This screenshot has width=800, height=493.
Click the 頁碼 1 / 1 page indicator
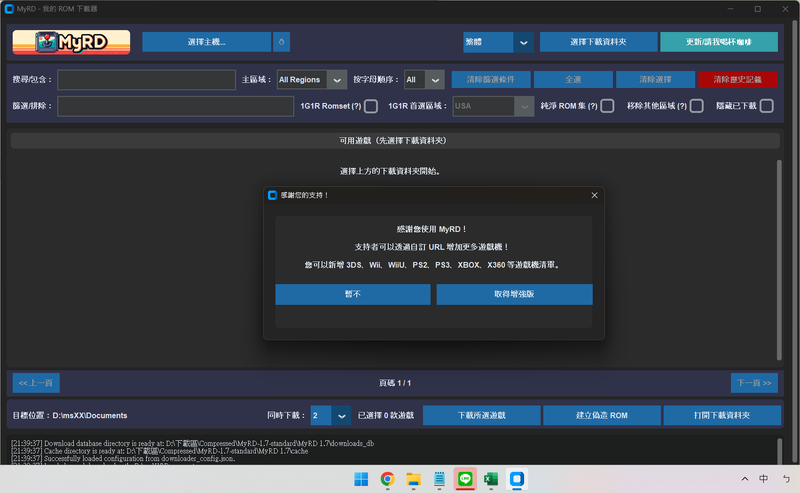(x=395, y=383)
